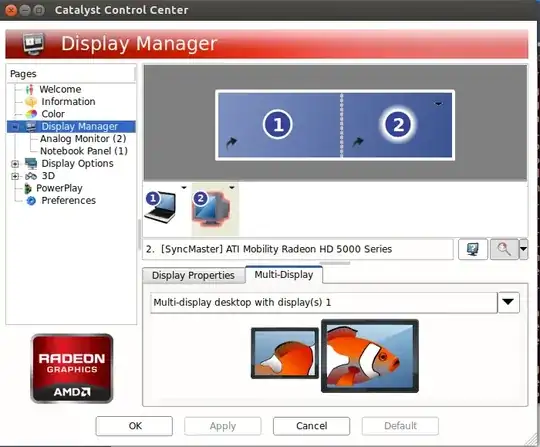Click the arrow icon on display 2 preview
This screenshot has width=540, height=447.
click(x=358, y=142)
